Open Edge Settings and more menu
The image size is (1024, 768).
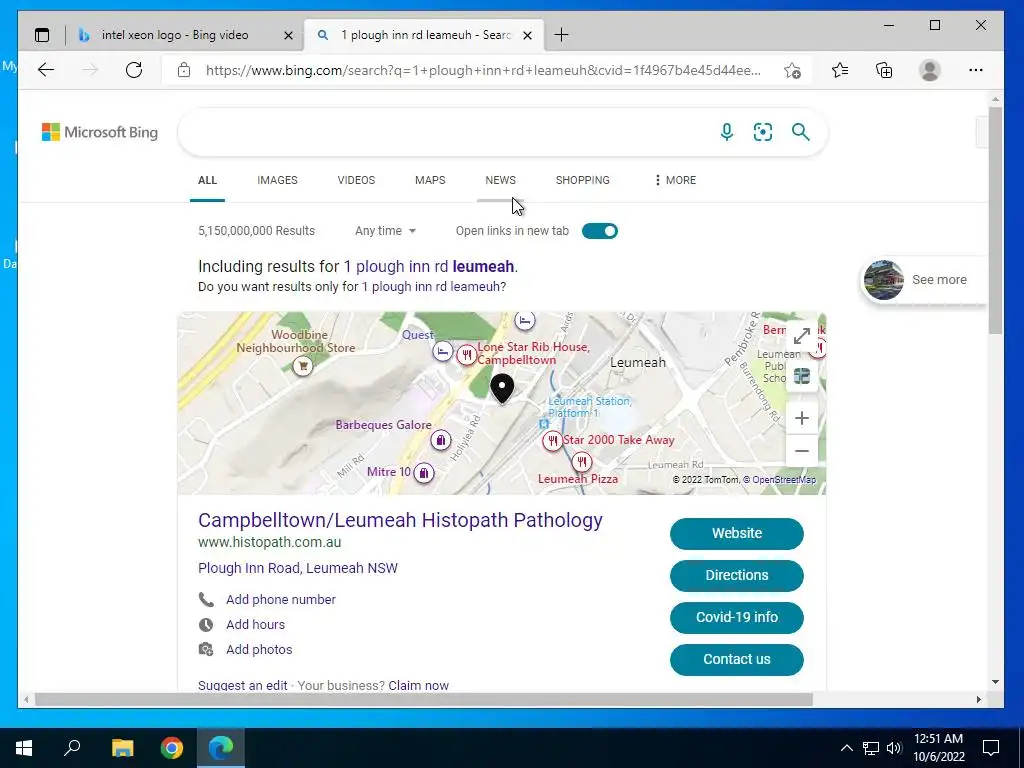(976, 70)
